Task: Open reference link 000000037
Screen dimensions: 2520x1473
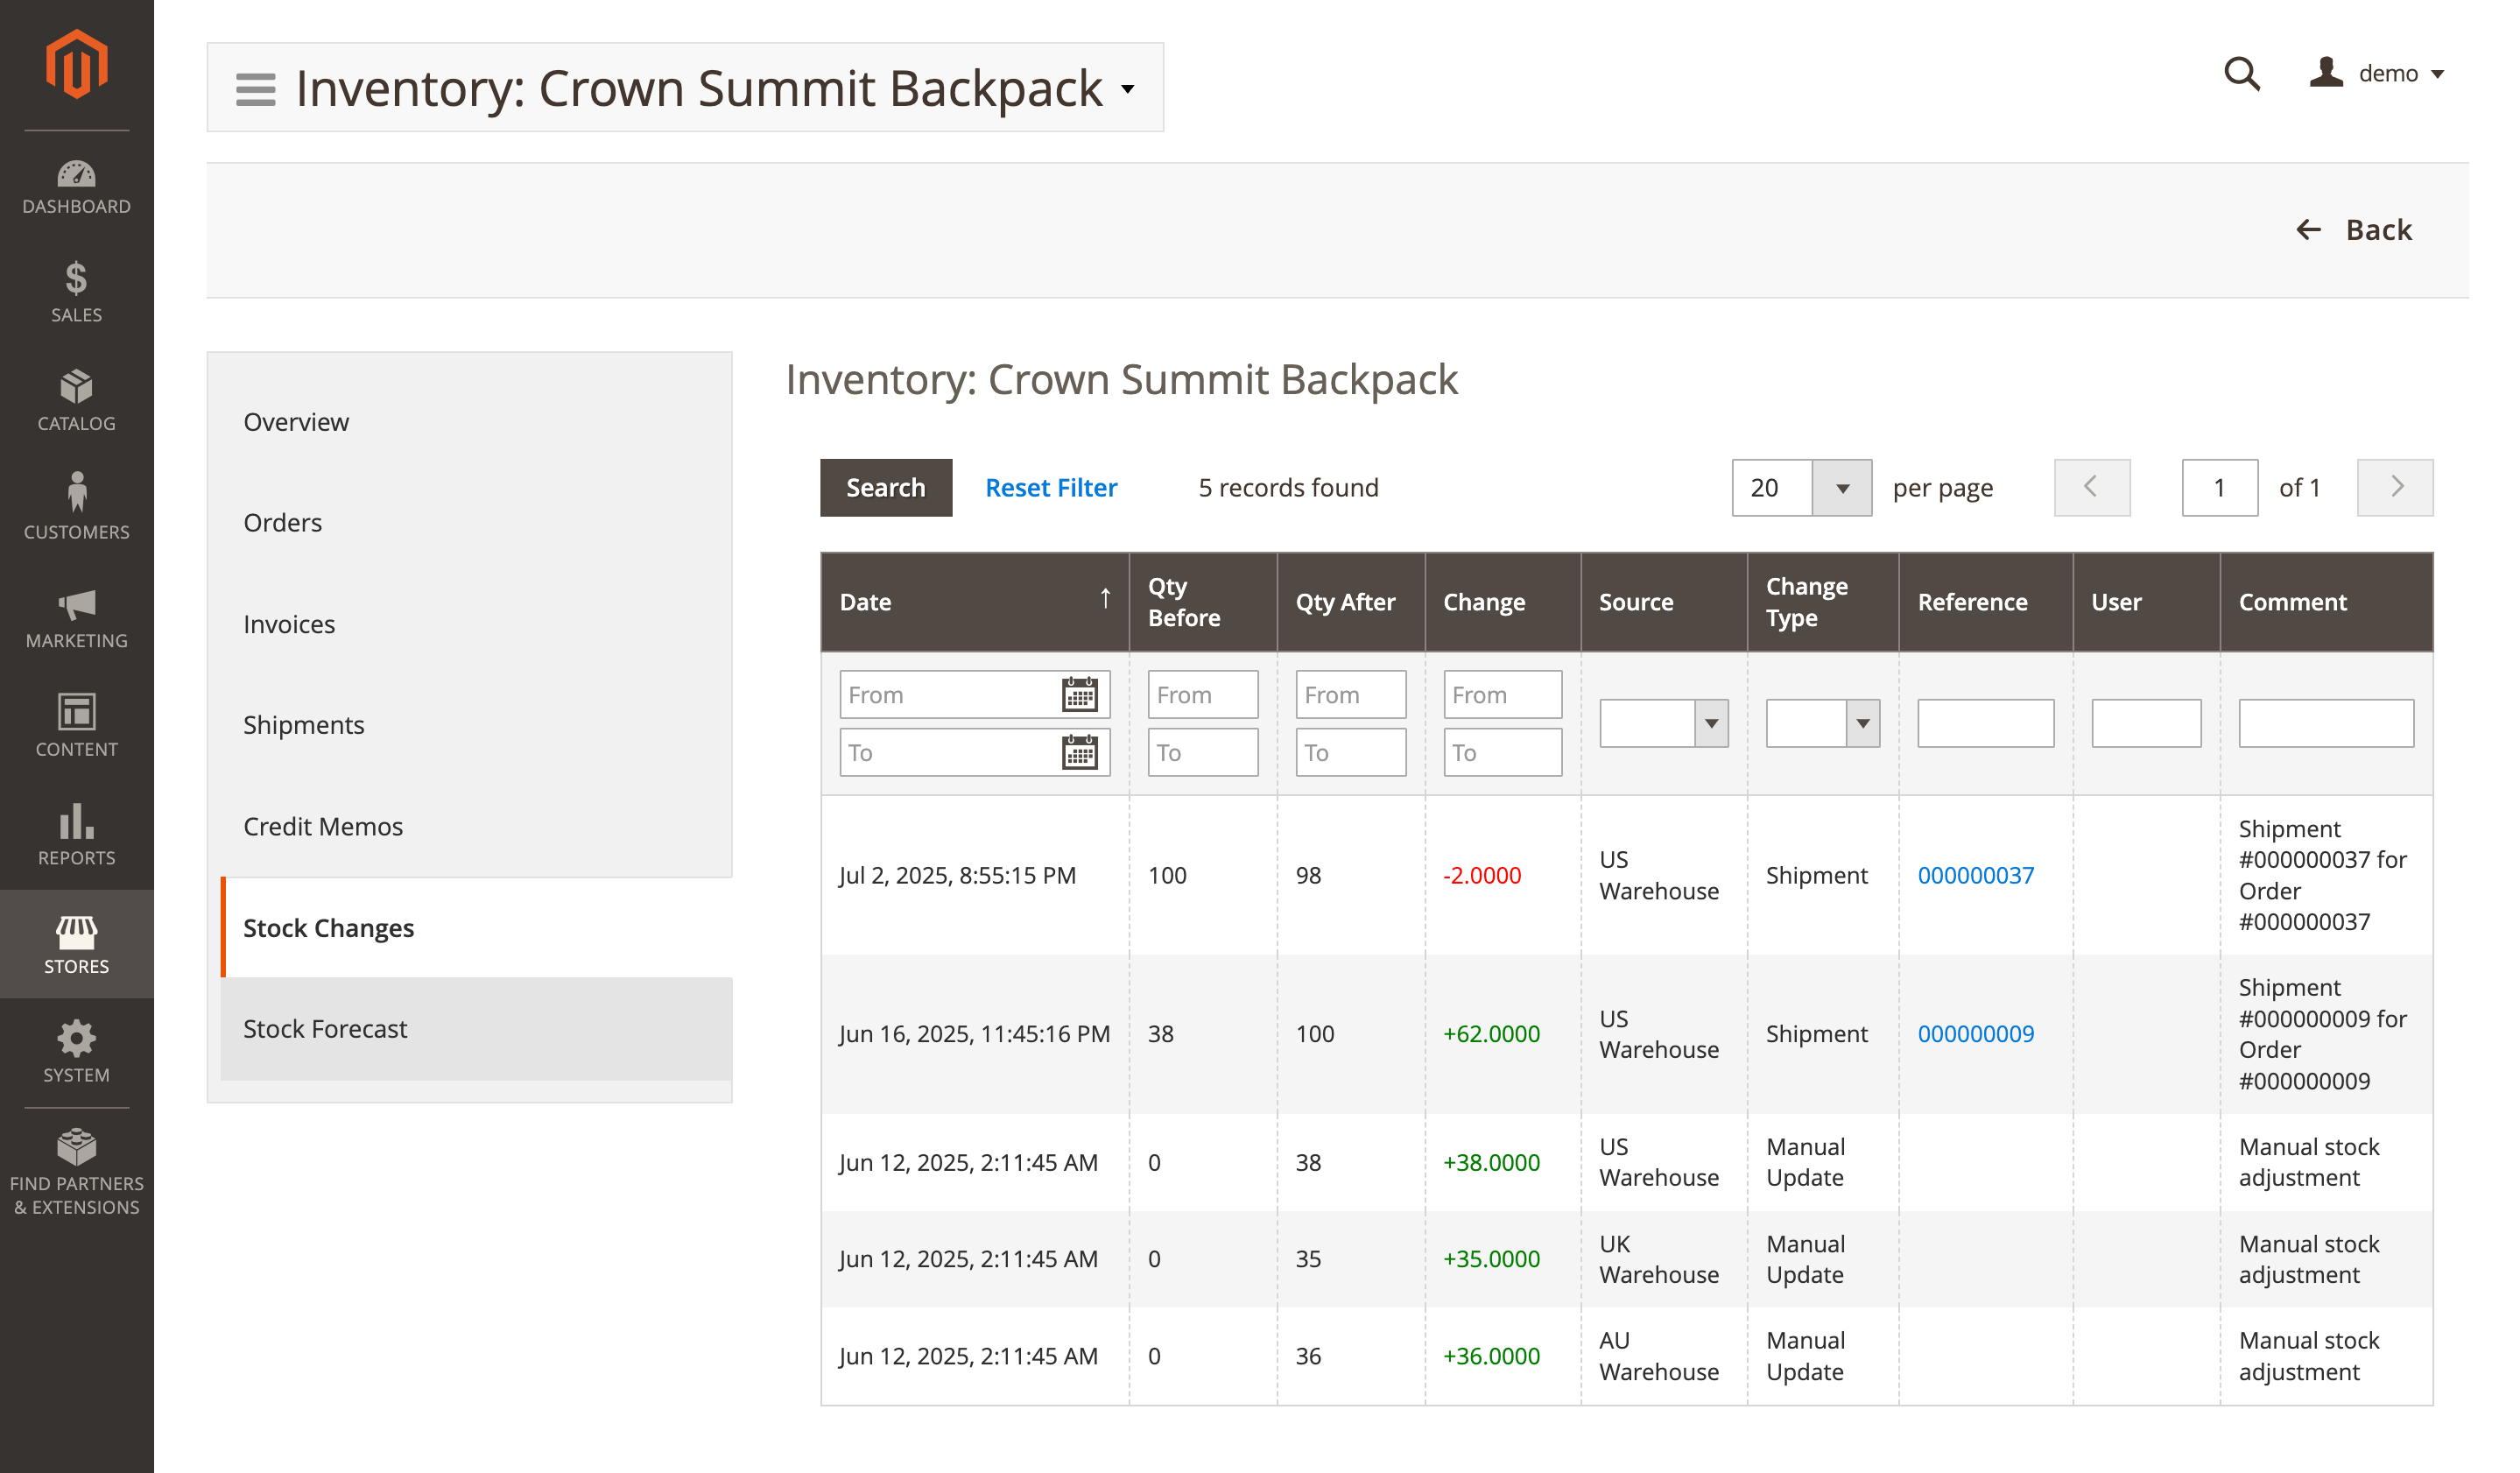Action: click(1975, 875)
